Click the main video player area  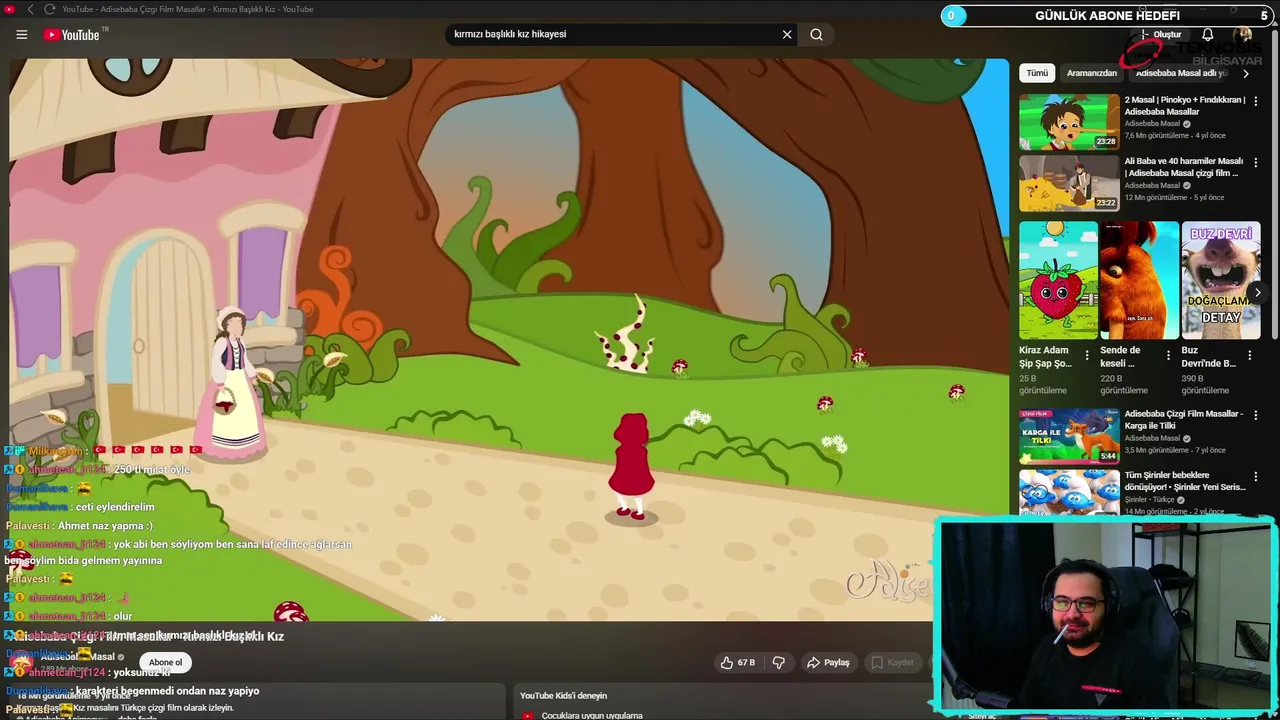[x=509, y=340]
